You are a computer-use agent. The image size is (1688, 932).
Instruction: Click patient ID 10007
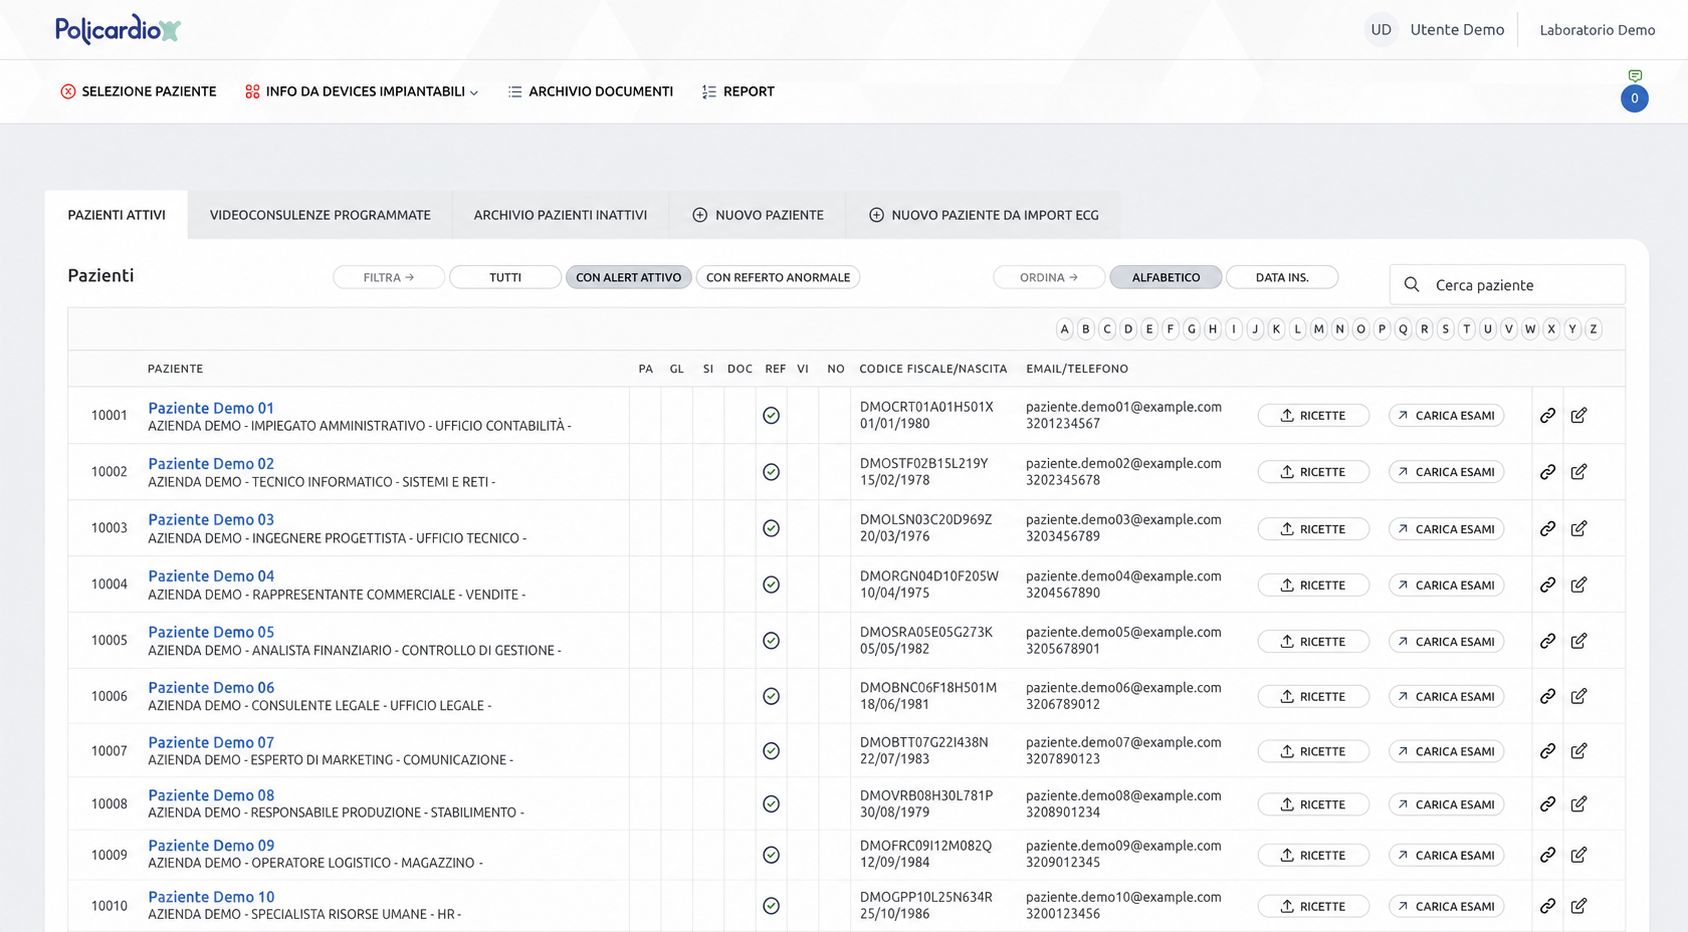tap(109, 751)
